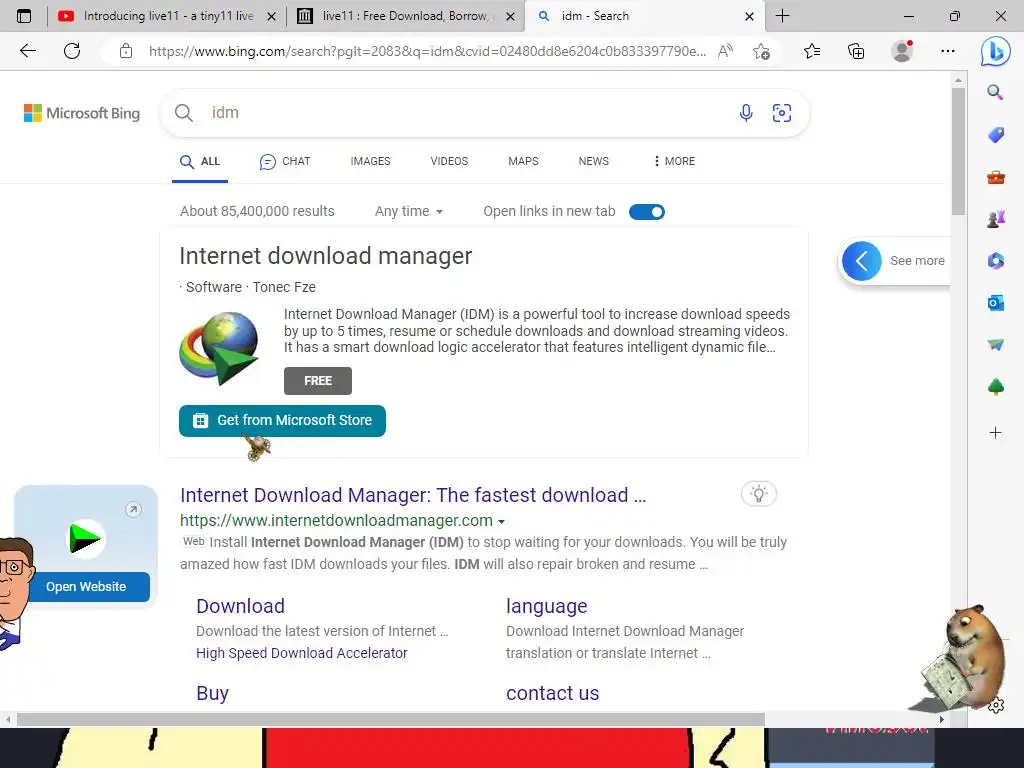Click the Open Website button

click(x=86, y=586)
